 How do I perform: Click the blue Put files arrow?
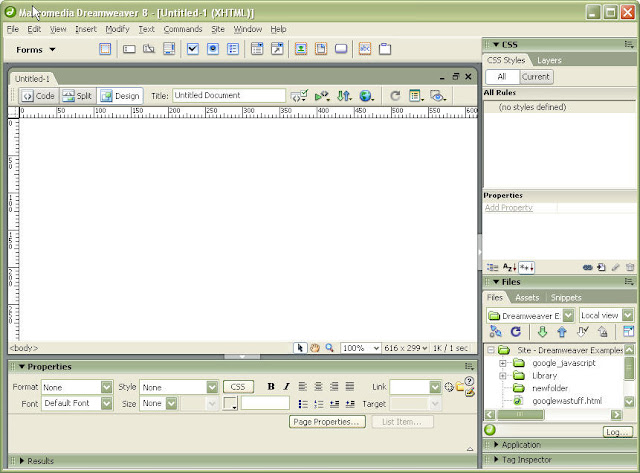coord(562,332)
